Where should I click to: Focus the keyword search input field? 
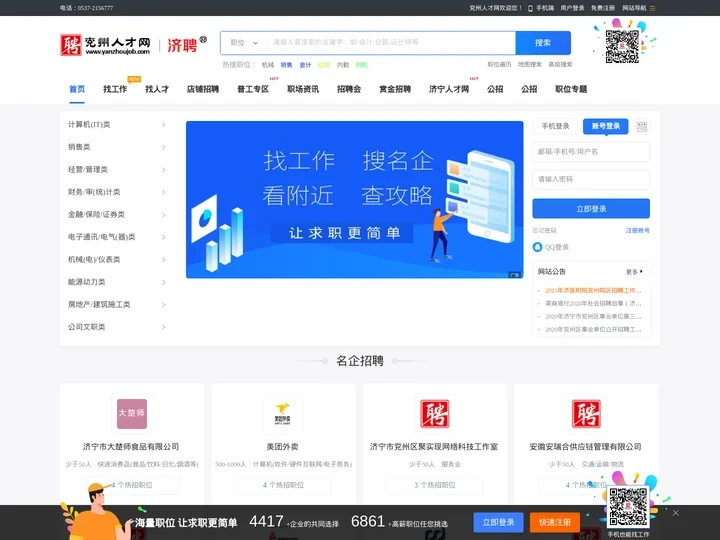coord(391,43)
